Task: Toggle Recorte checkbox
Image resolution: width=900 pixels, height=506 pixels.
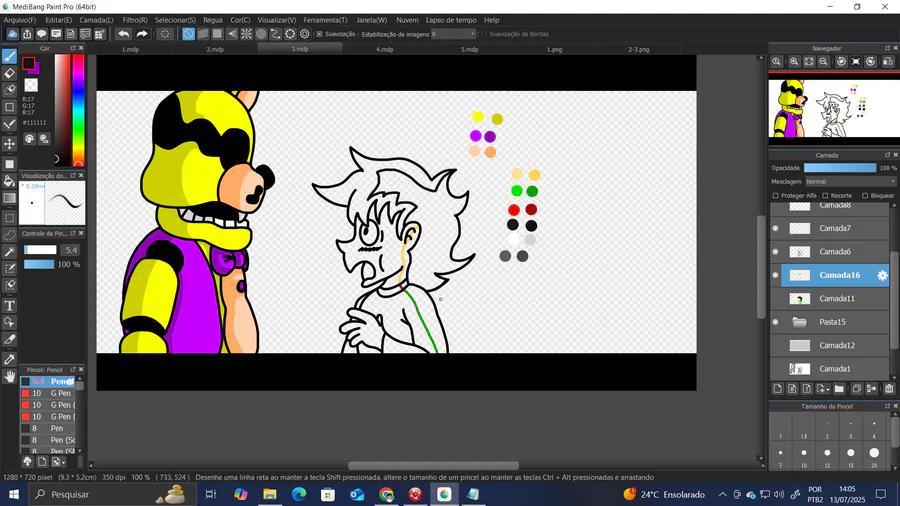Action: tap(825, 196)
